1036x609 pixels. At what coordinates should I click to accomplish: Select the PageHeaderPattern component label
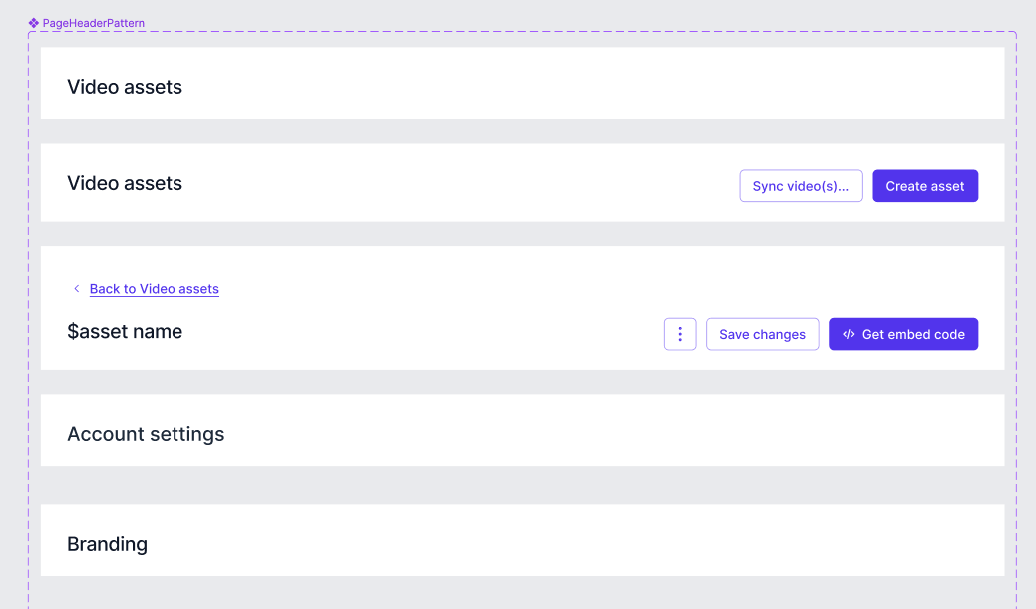pyautogui.click(x=94, y=22)
